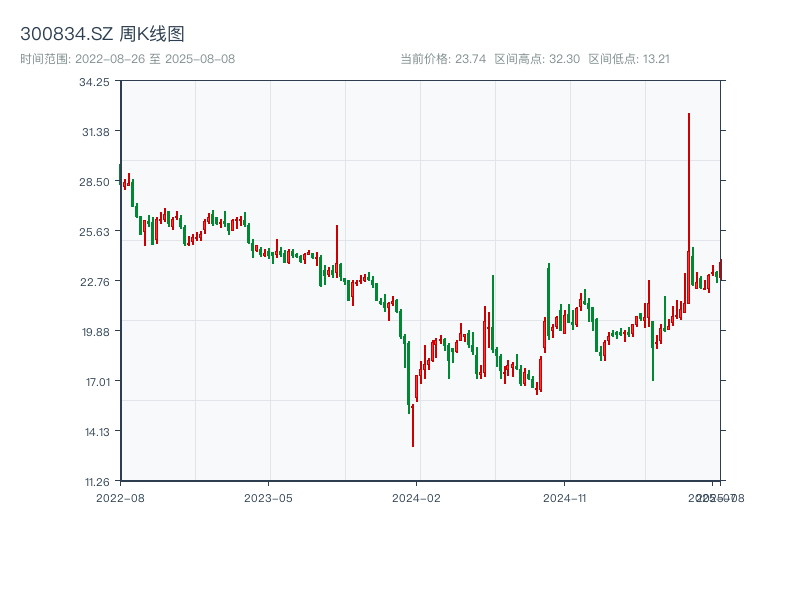Viewport: 800px width, 600px height.
Task: Click the 31.38 y-axis price label
Action: (95, 132)
